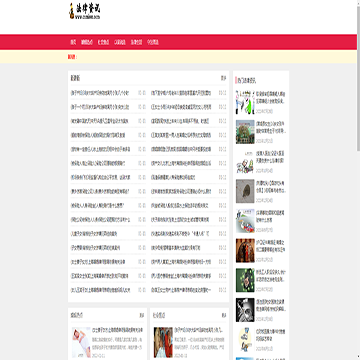Open the shortest first item in red navigation bar
This screenshot has width=360, height=360.
coord(73,42)
